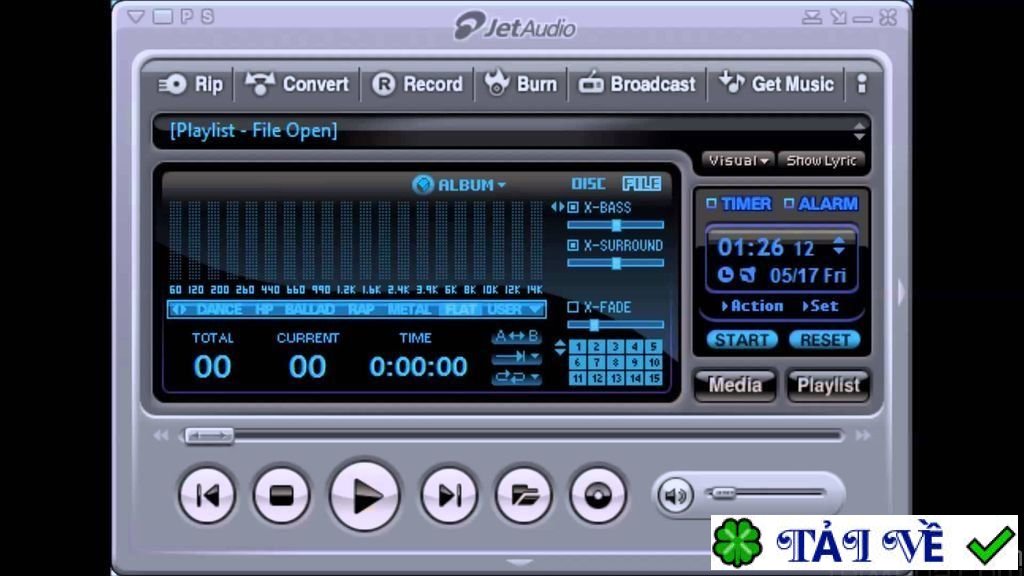Mute sound using the speaker icon
Screen dimensions: 1024x576
(x=675, y=496)
